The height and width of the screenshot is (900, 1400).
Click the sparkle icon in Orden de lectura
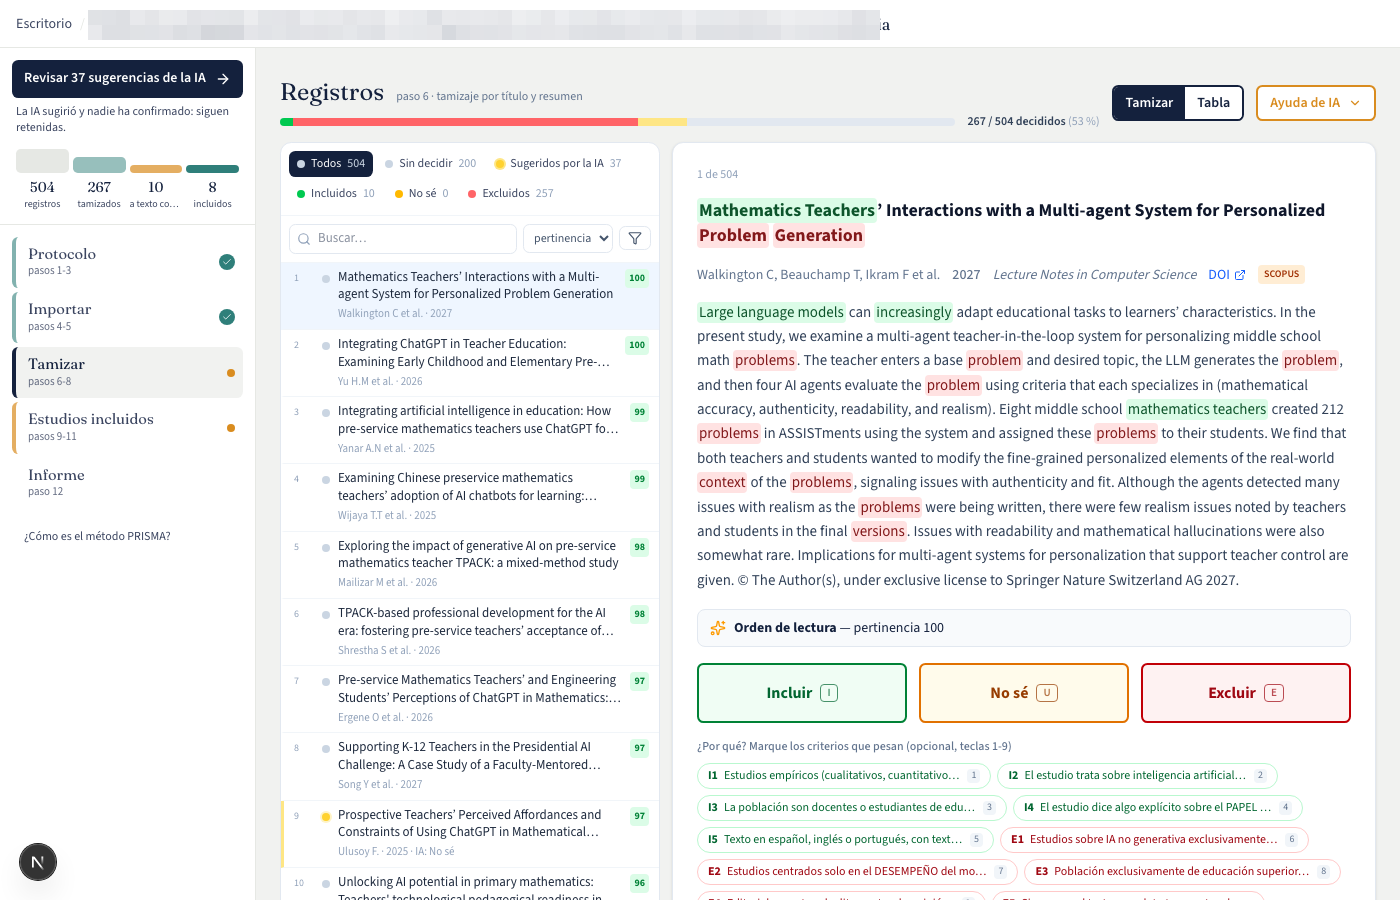tap(718, 628)
